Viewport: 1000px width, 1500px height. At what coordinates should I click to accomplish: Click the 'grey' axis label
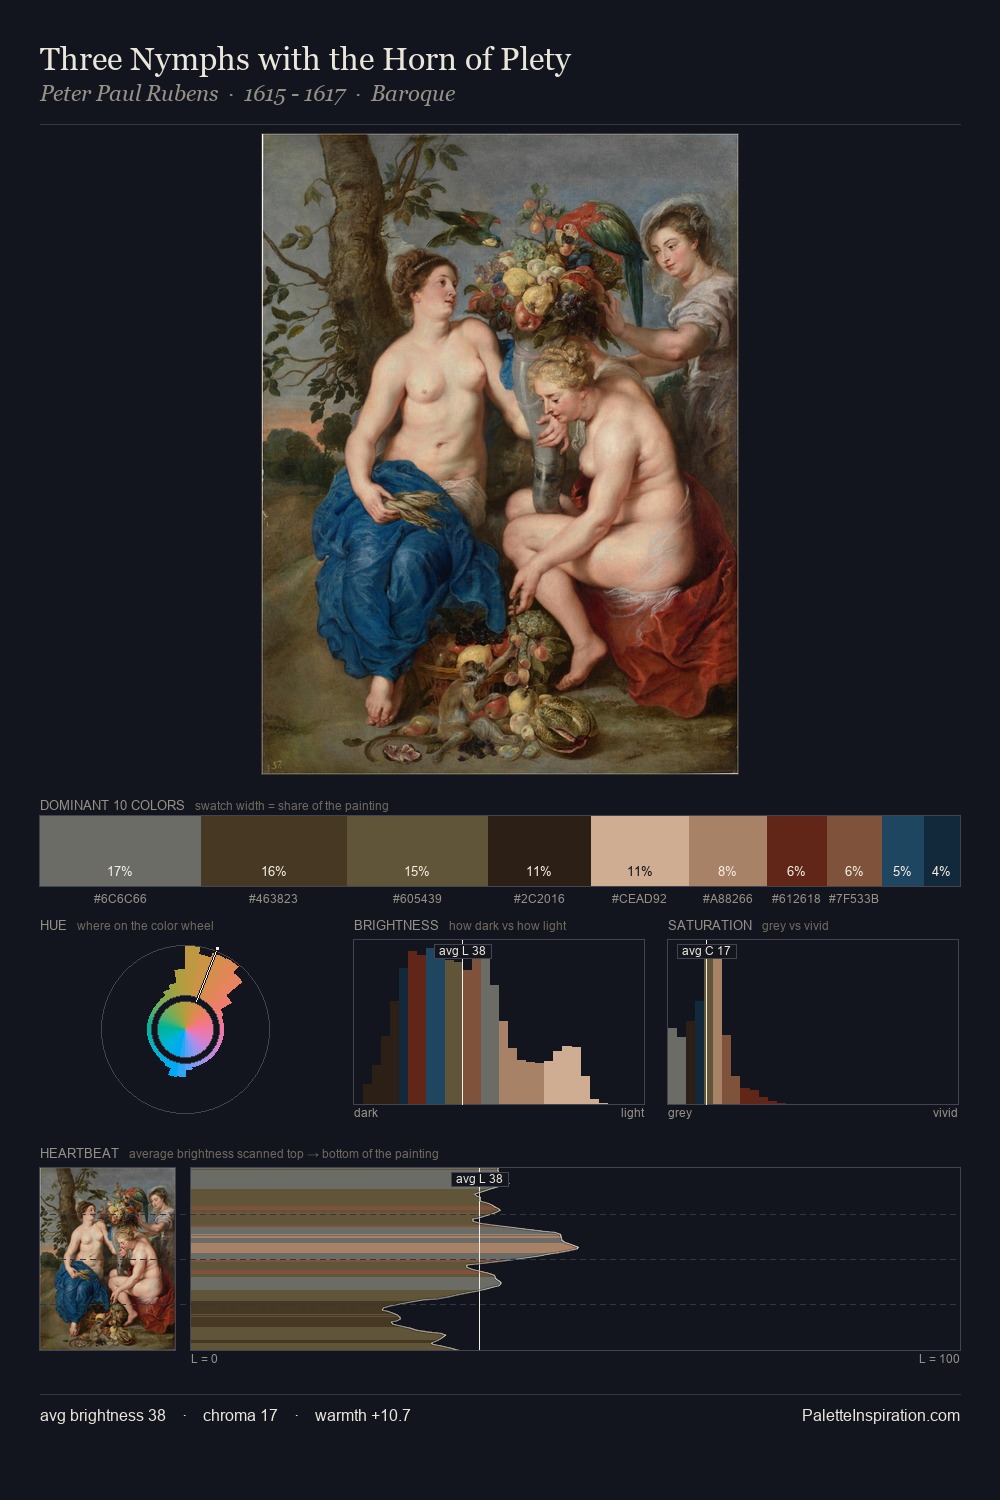(x=680, y=1113)
